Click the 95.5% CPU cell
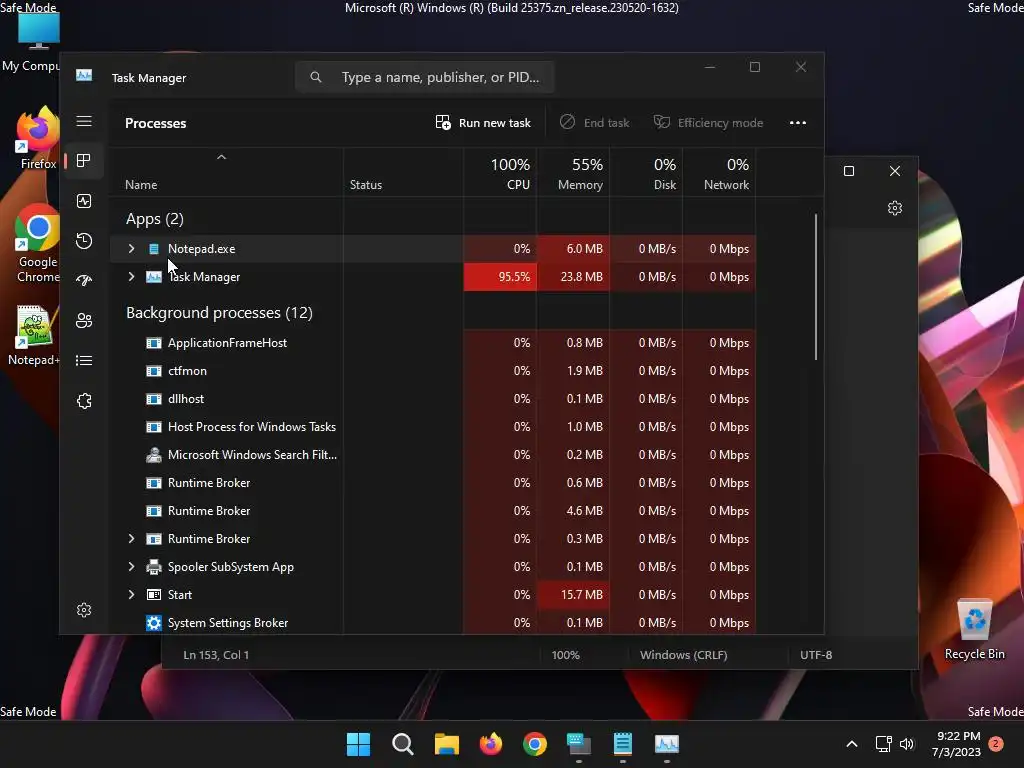This screenshot has height=768, width=1024. [x=500, y=277]
